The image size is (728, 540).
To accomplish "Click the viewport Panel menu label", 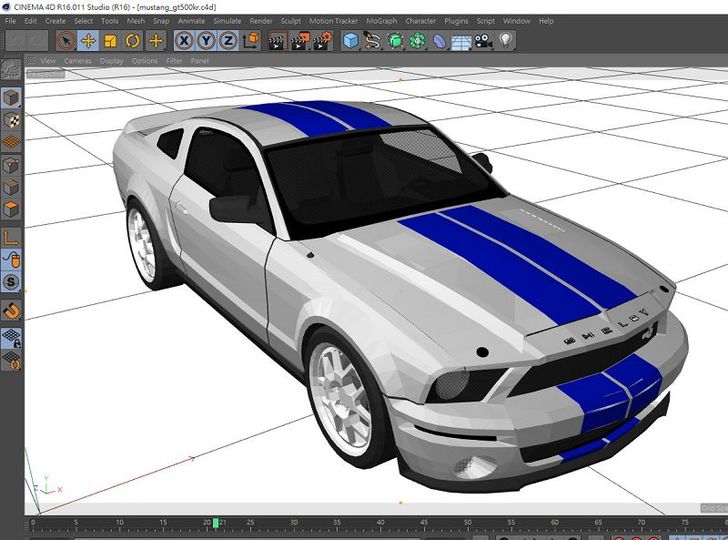I will point(200,61).
